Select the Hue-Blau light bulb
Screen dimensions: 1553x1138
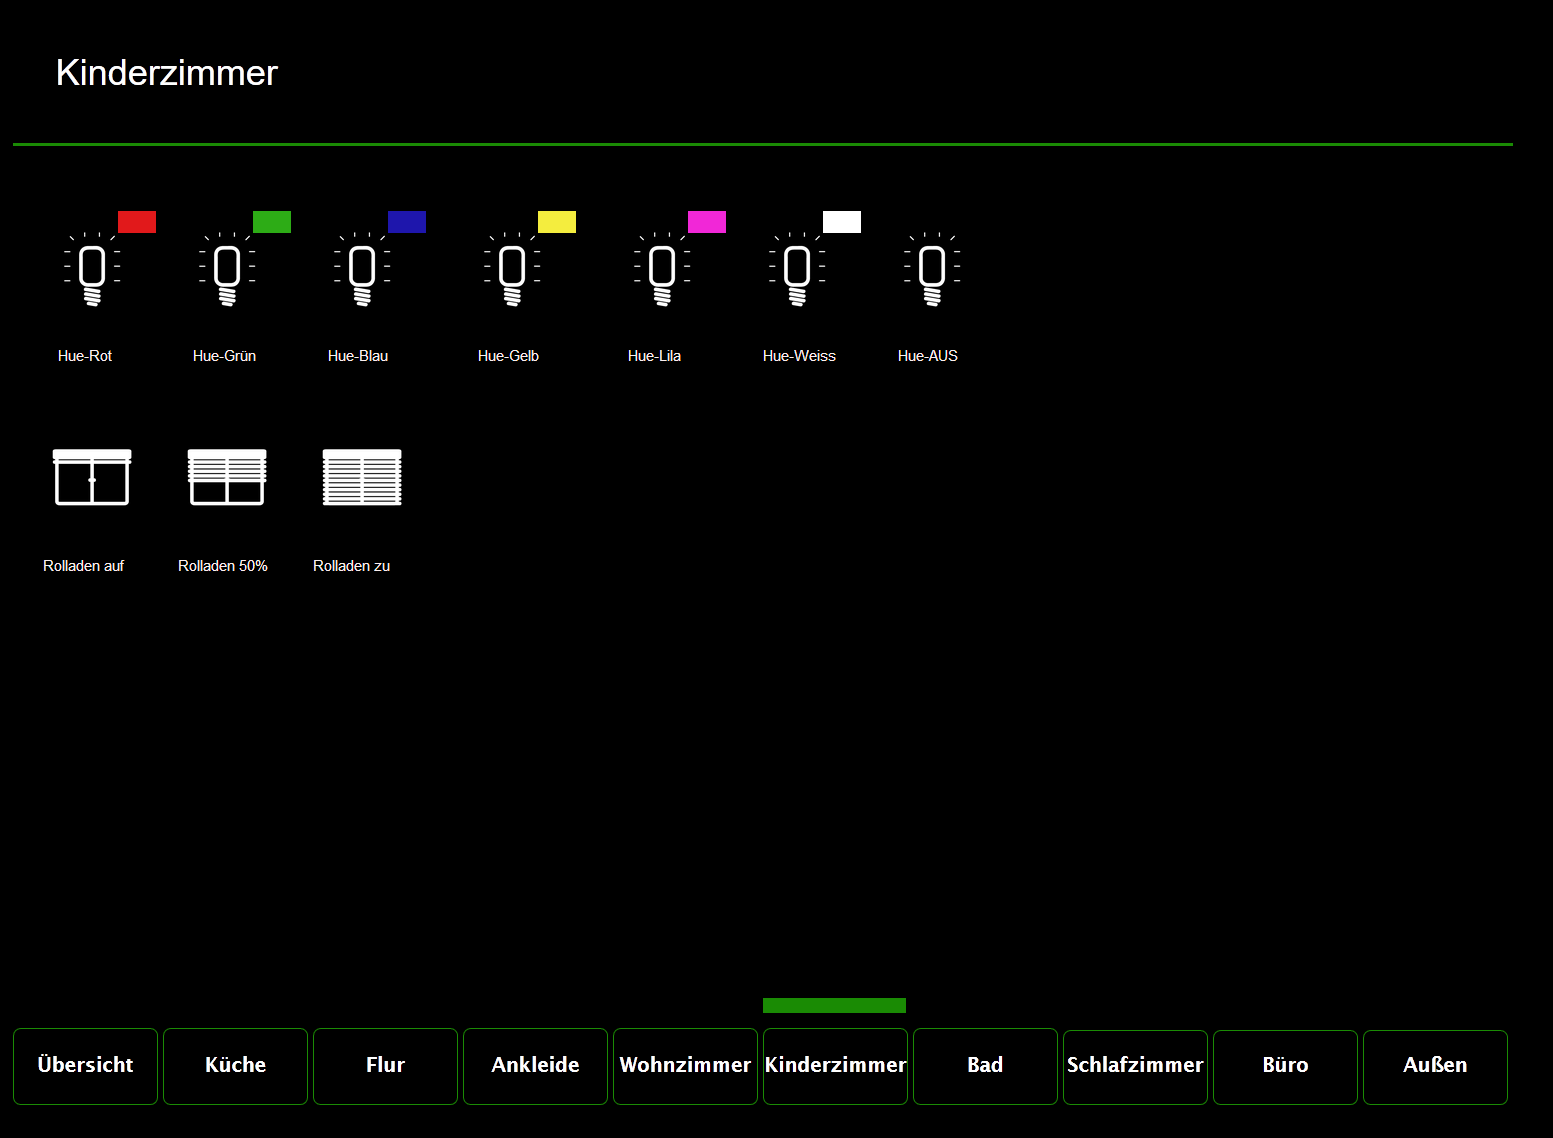pos(362,270)
